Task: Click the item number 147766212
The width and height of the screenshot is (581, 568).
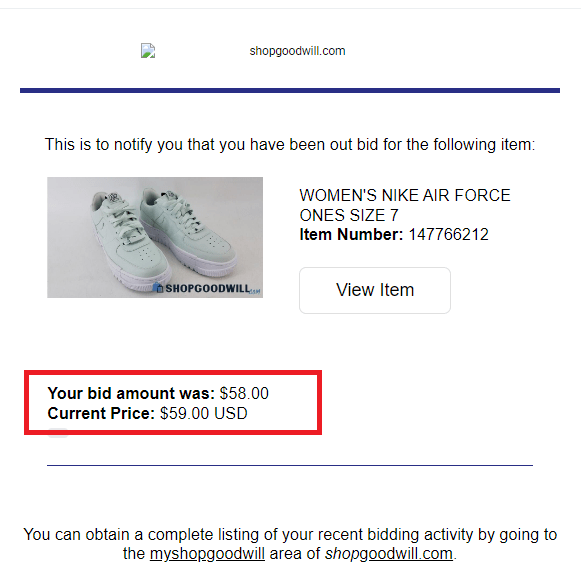Action: 448,235
